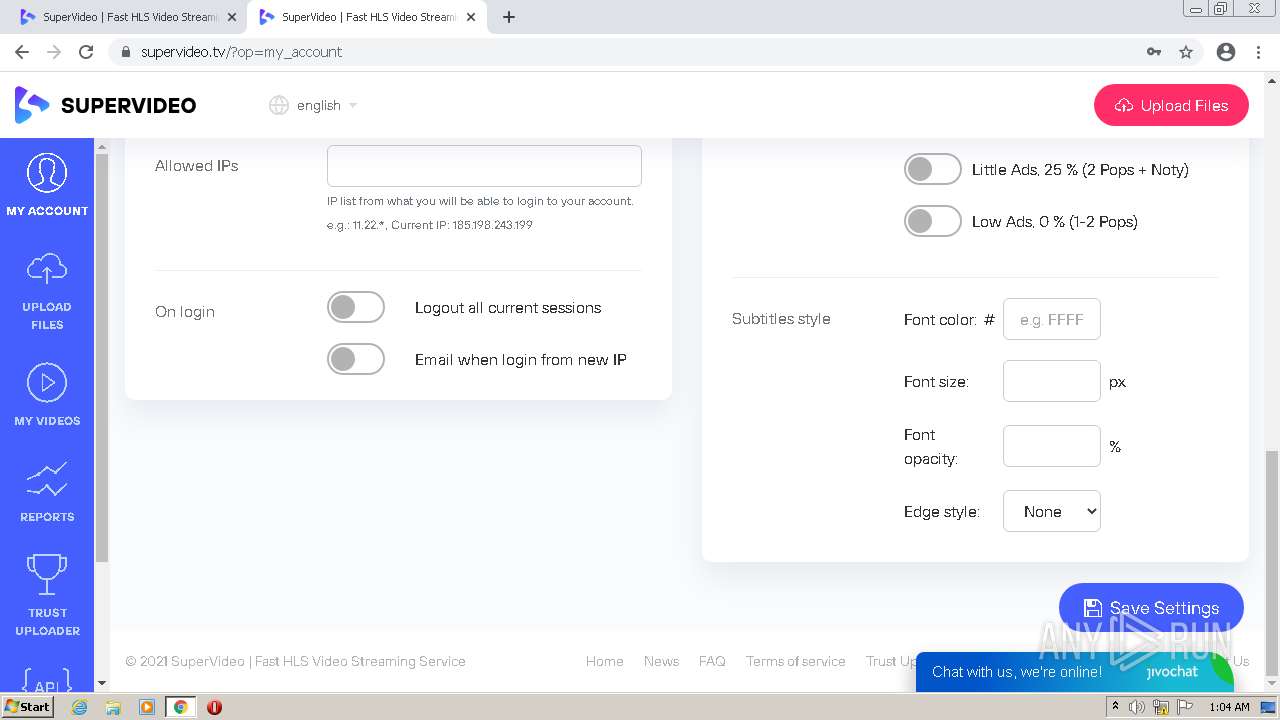Click Upload Files button
The width and height of the screenshot is (1280, 720).
(1171, 105)
